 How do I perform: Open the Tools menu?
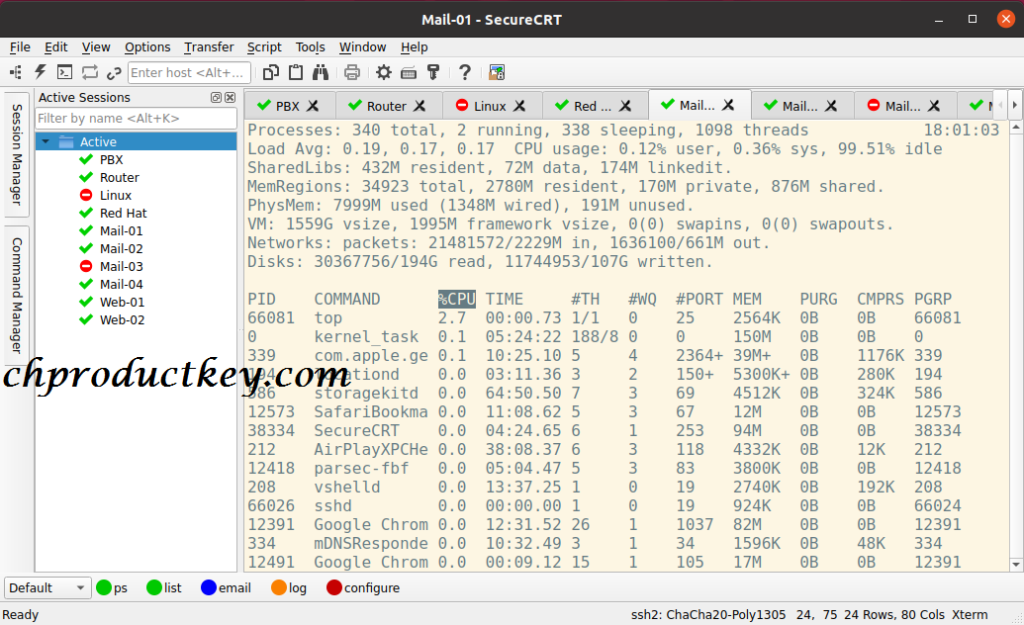pos(310,47)
